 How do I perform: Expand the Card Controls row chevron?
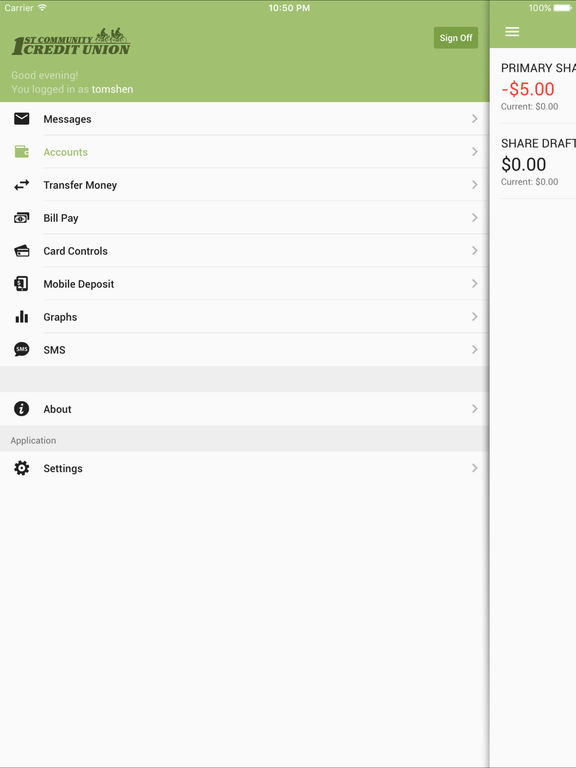[474, 250]
